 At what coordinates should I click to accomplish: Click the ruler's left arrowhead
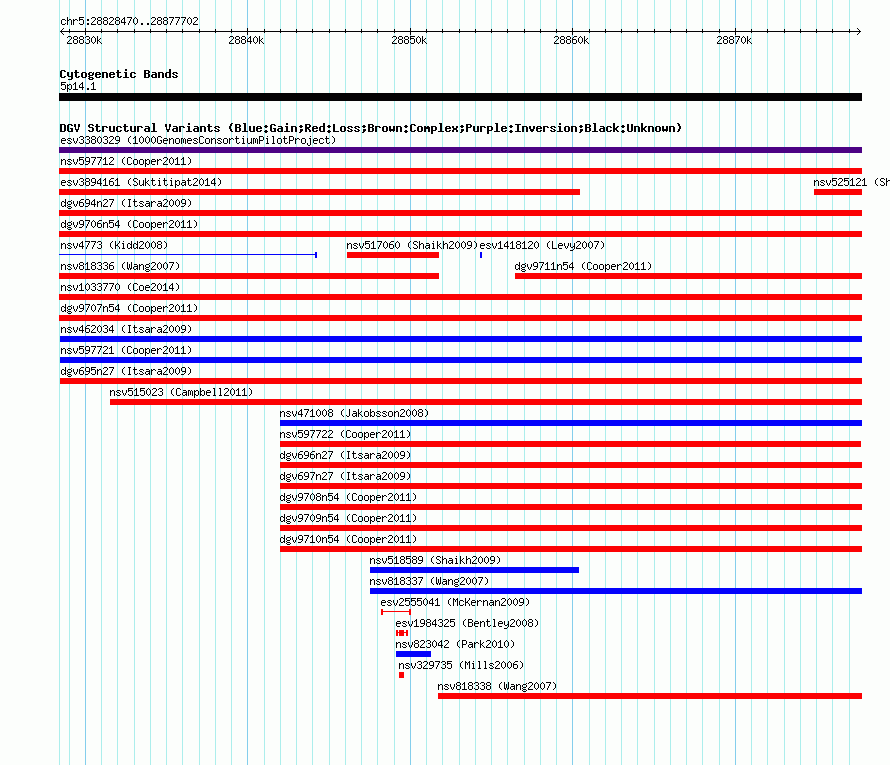[x=63, y=31]
